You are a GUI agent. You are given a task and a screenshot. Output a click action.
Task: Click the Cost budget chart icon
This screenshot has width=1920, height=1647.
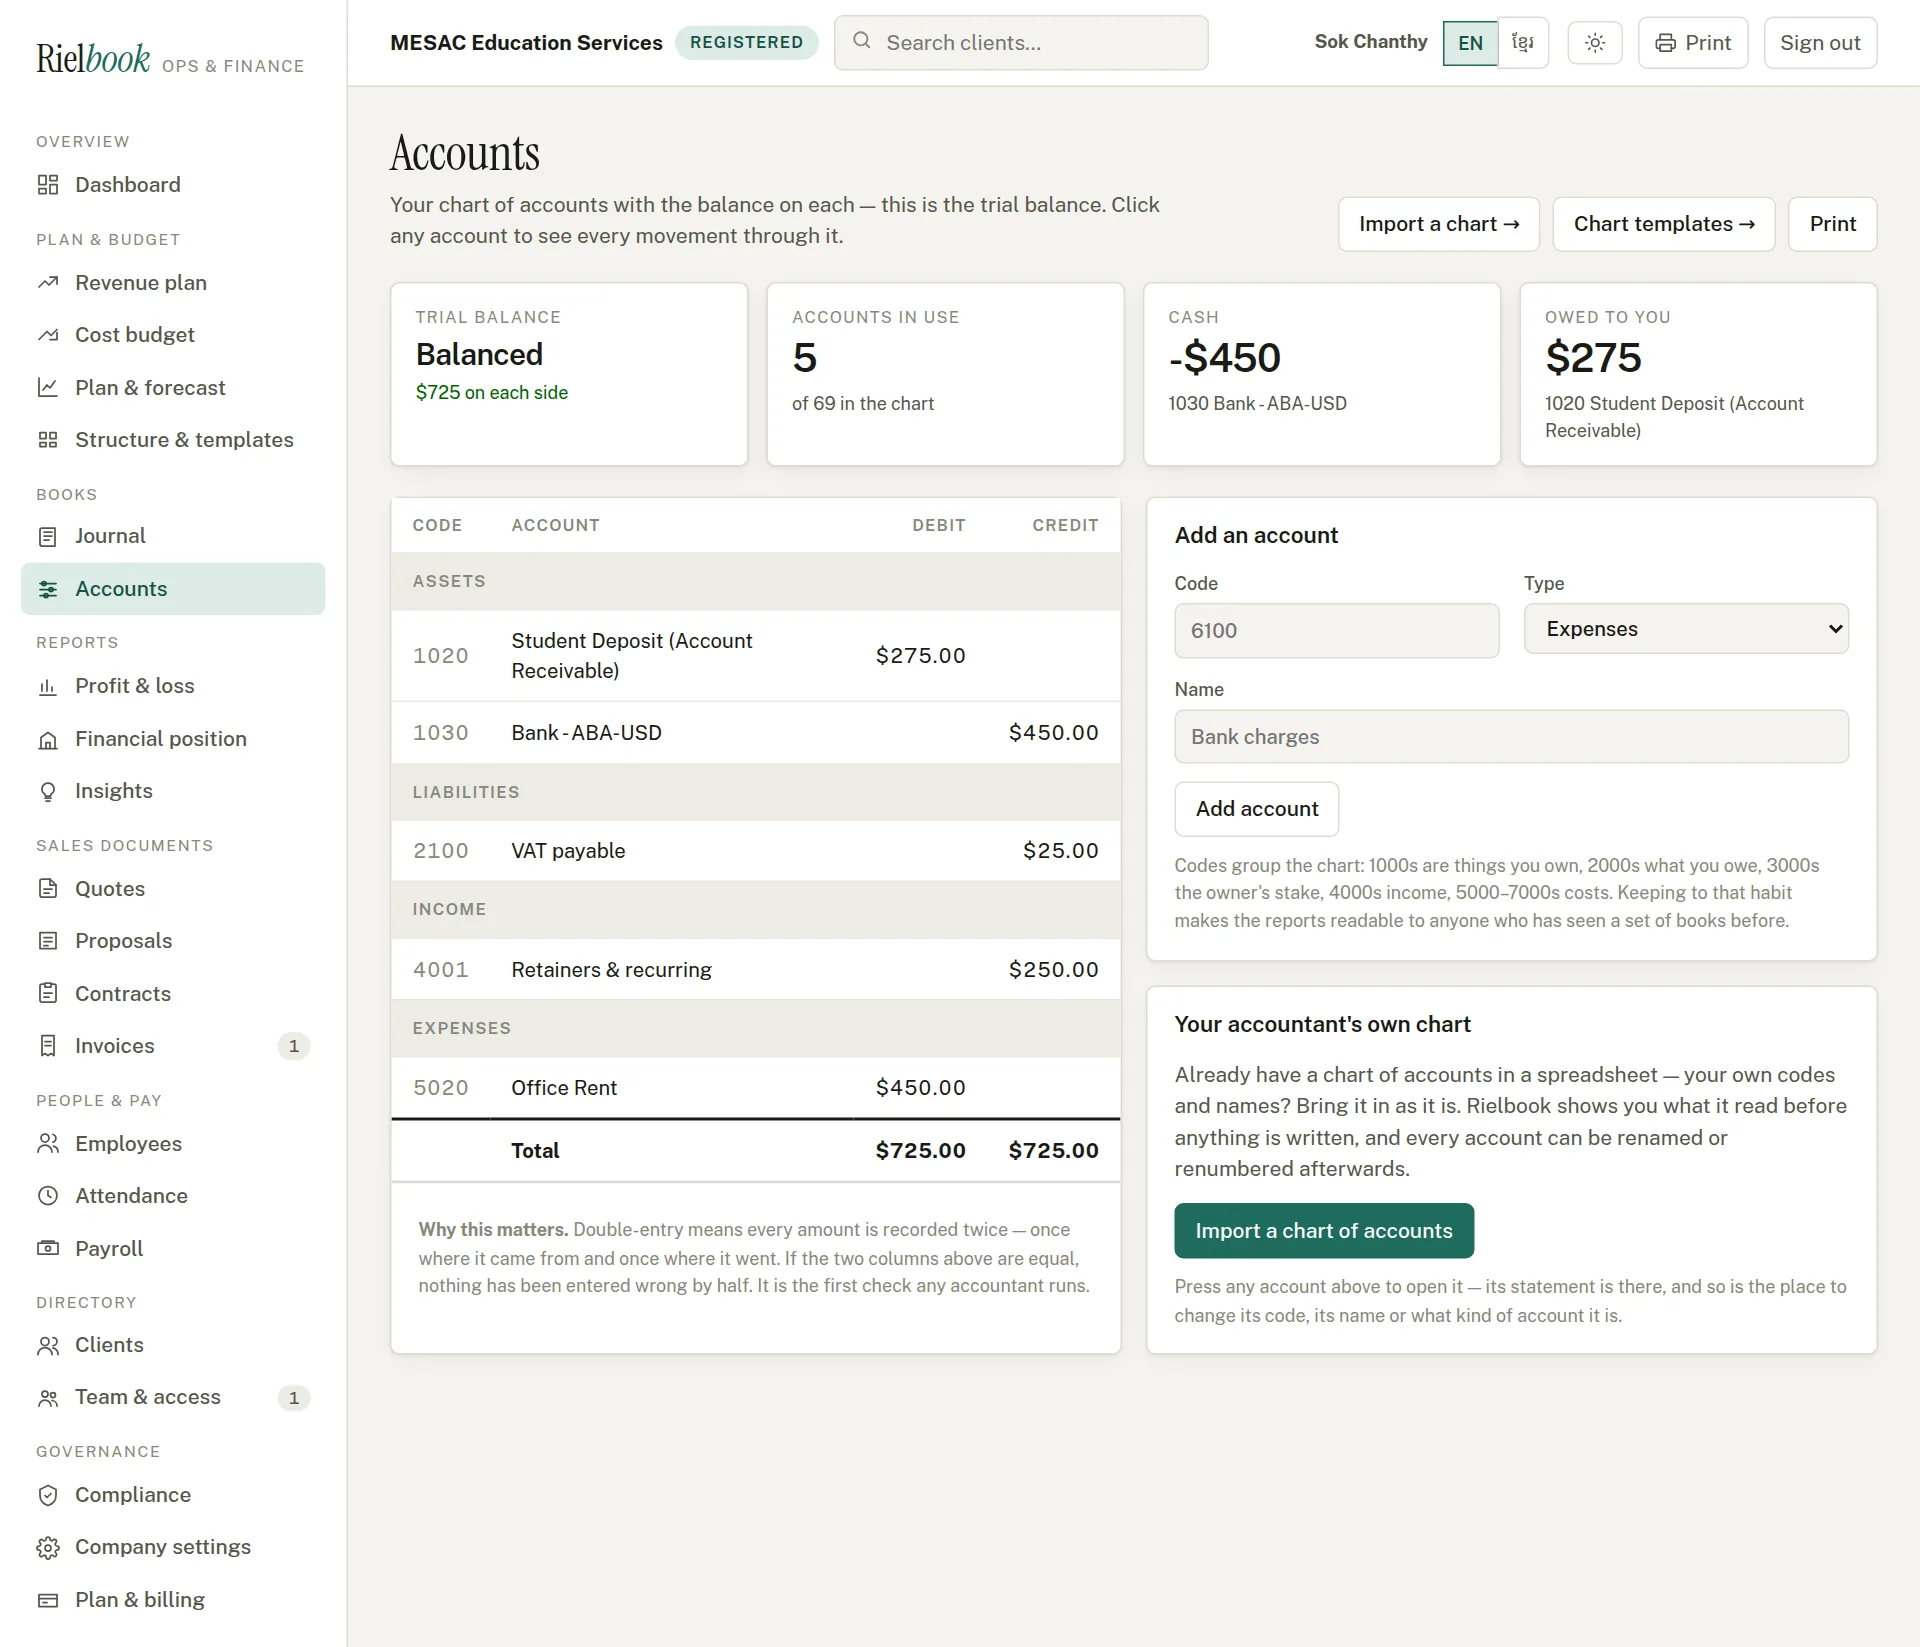pos(48,335)
